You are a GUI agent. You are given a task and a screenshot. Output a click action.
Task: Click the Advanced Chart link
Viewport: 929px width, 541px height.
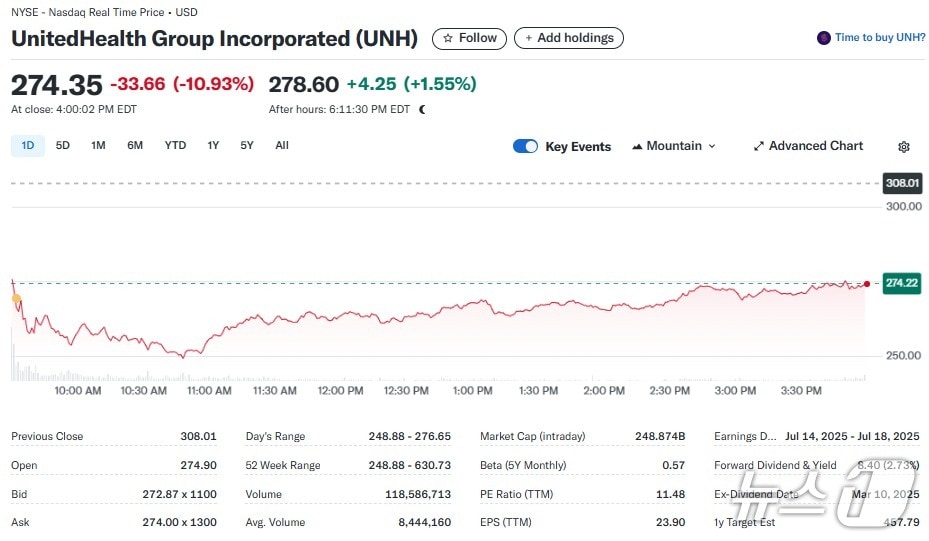point(815,146)
